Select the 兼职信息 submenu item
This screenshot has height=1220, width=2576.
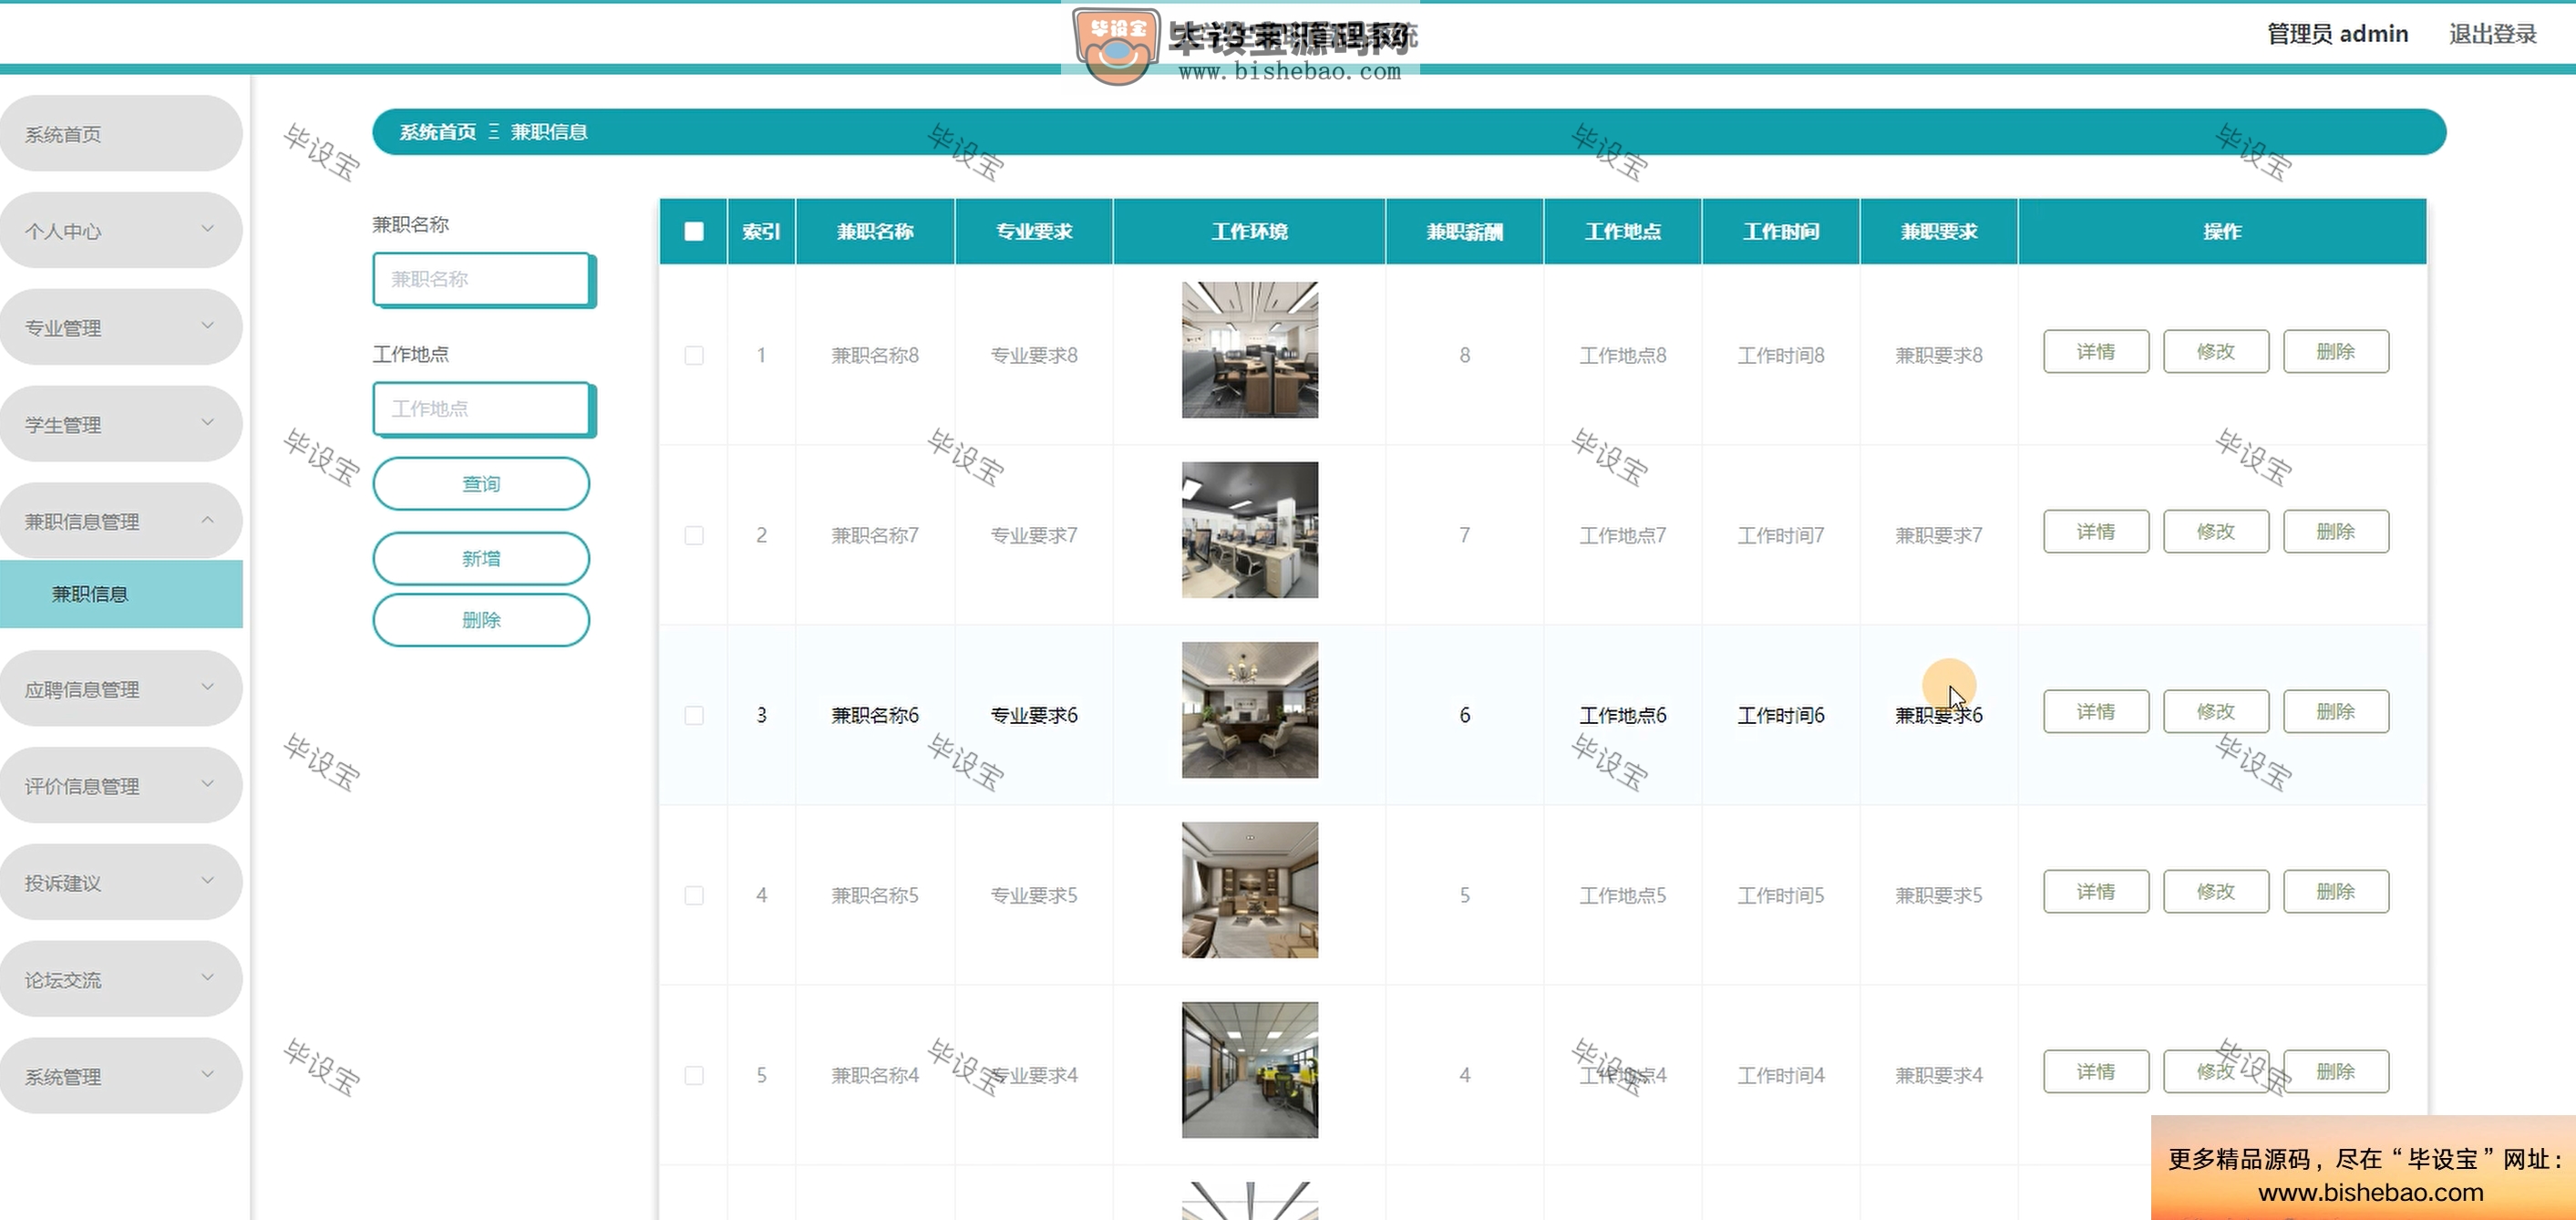pyautogui.click(x=121, y=594)
